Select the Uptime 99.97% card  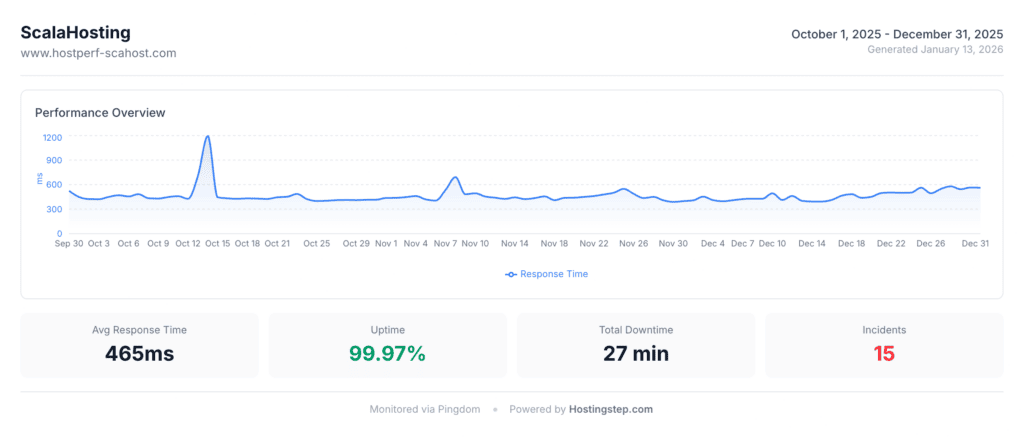(x=387, y=345)
